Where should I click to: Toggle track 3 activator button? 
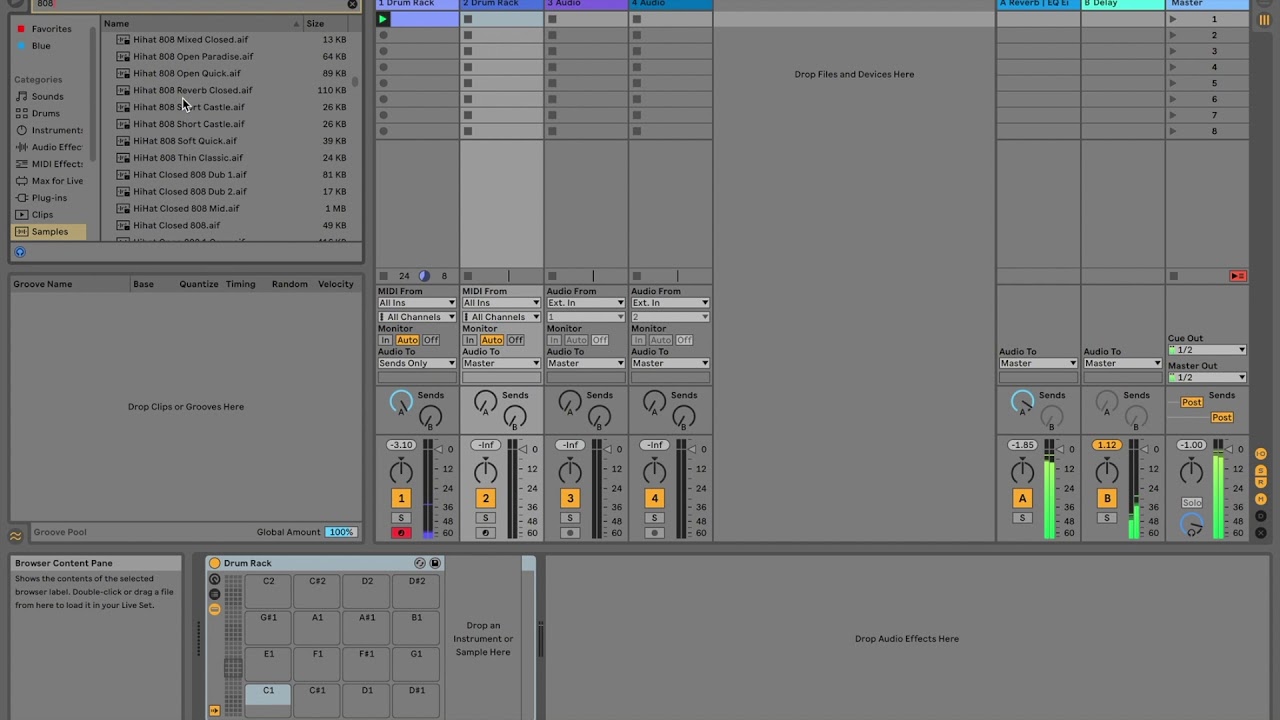[x=570, y=498]
